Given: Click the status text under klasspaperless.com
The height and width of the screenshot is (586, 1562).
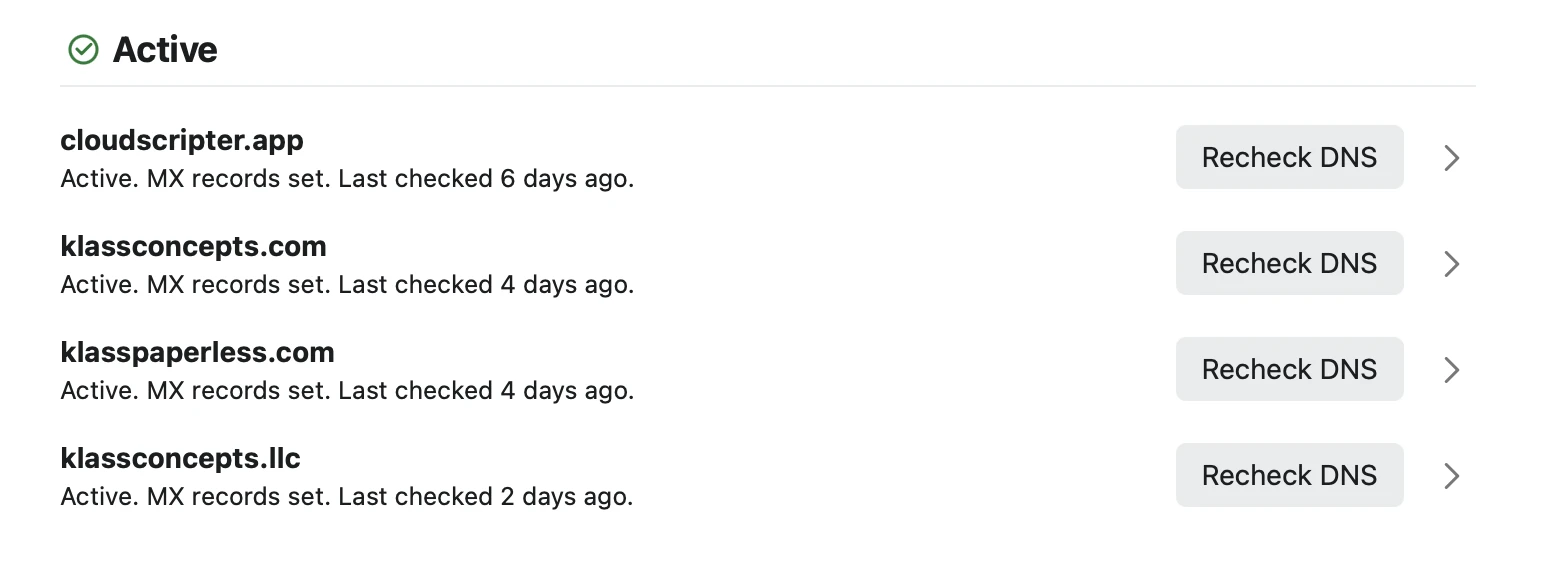Looking at the screenshot, I should pyautogui.click(x=346, y=390).
